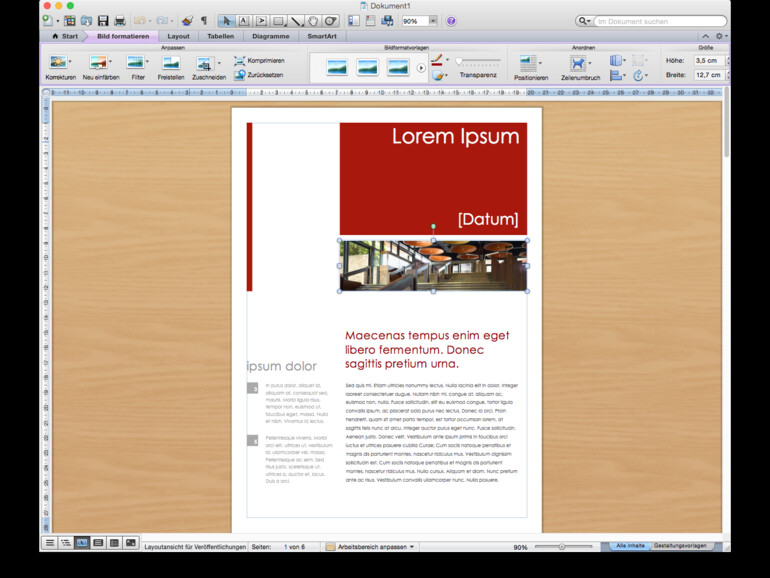This screenshot has width=770, height=578.
Task: Open the zoom percentage dropdown in toolbar
Action: pos(432,20)
